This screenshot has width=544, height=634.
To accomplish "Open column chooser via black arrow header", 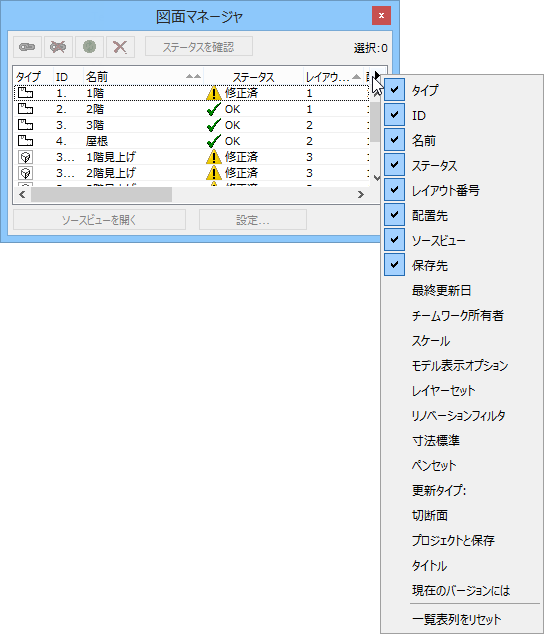I will [377, 76].
